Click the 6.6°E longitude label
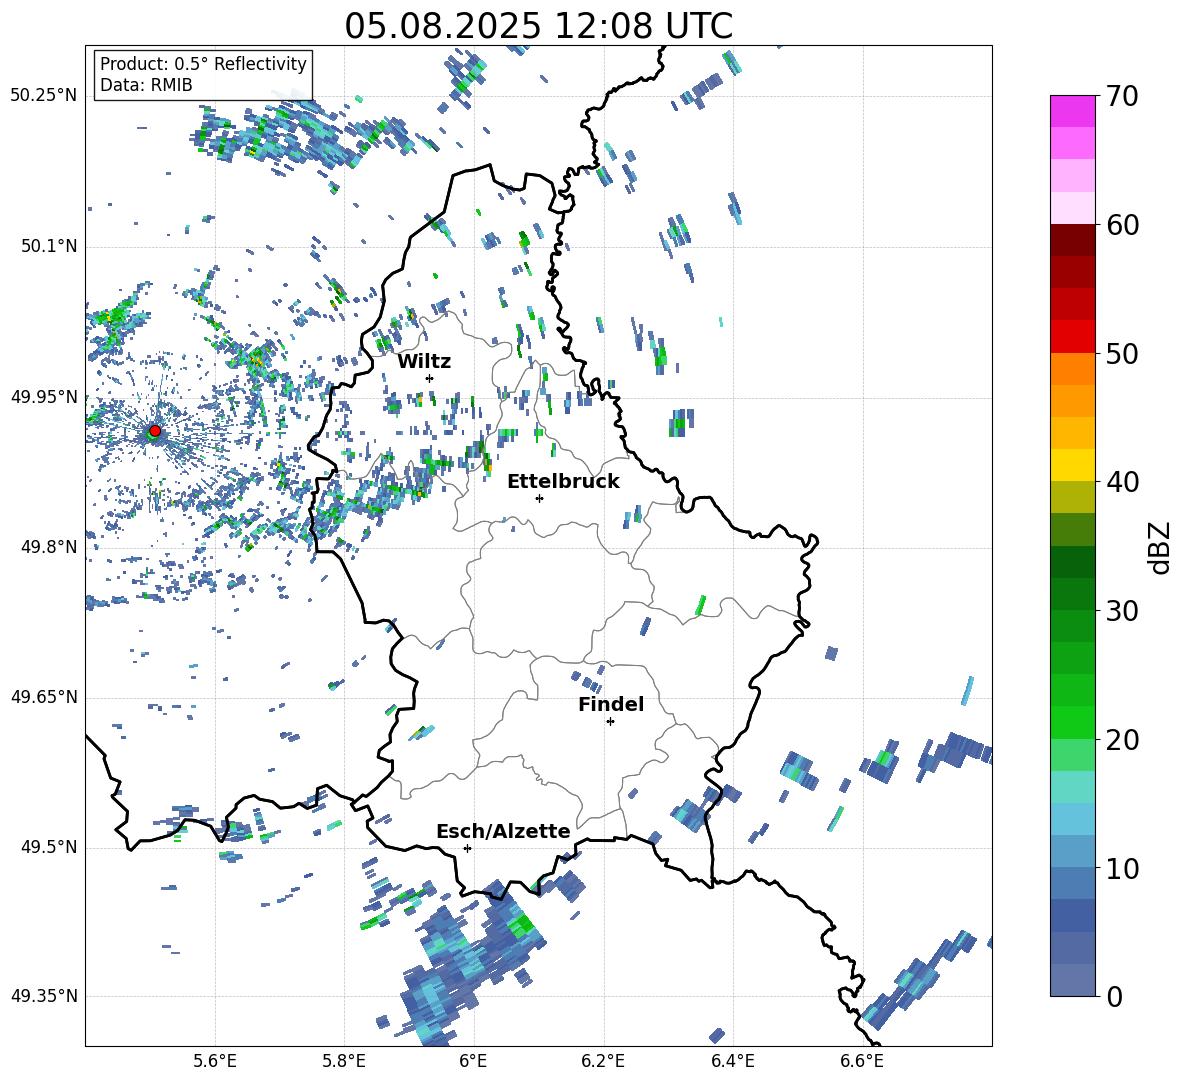The image size is (1184, 1081). coord(862,1061)
